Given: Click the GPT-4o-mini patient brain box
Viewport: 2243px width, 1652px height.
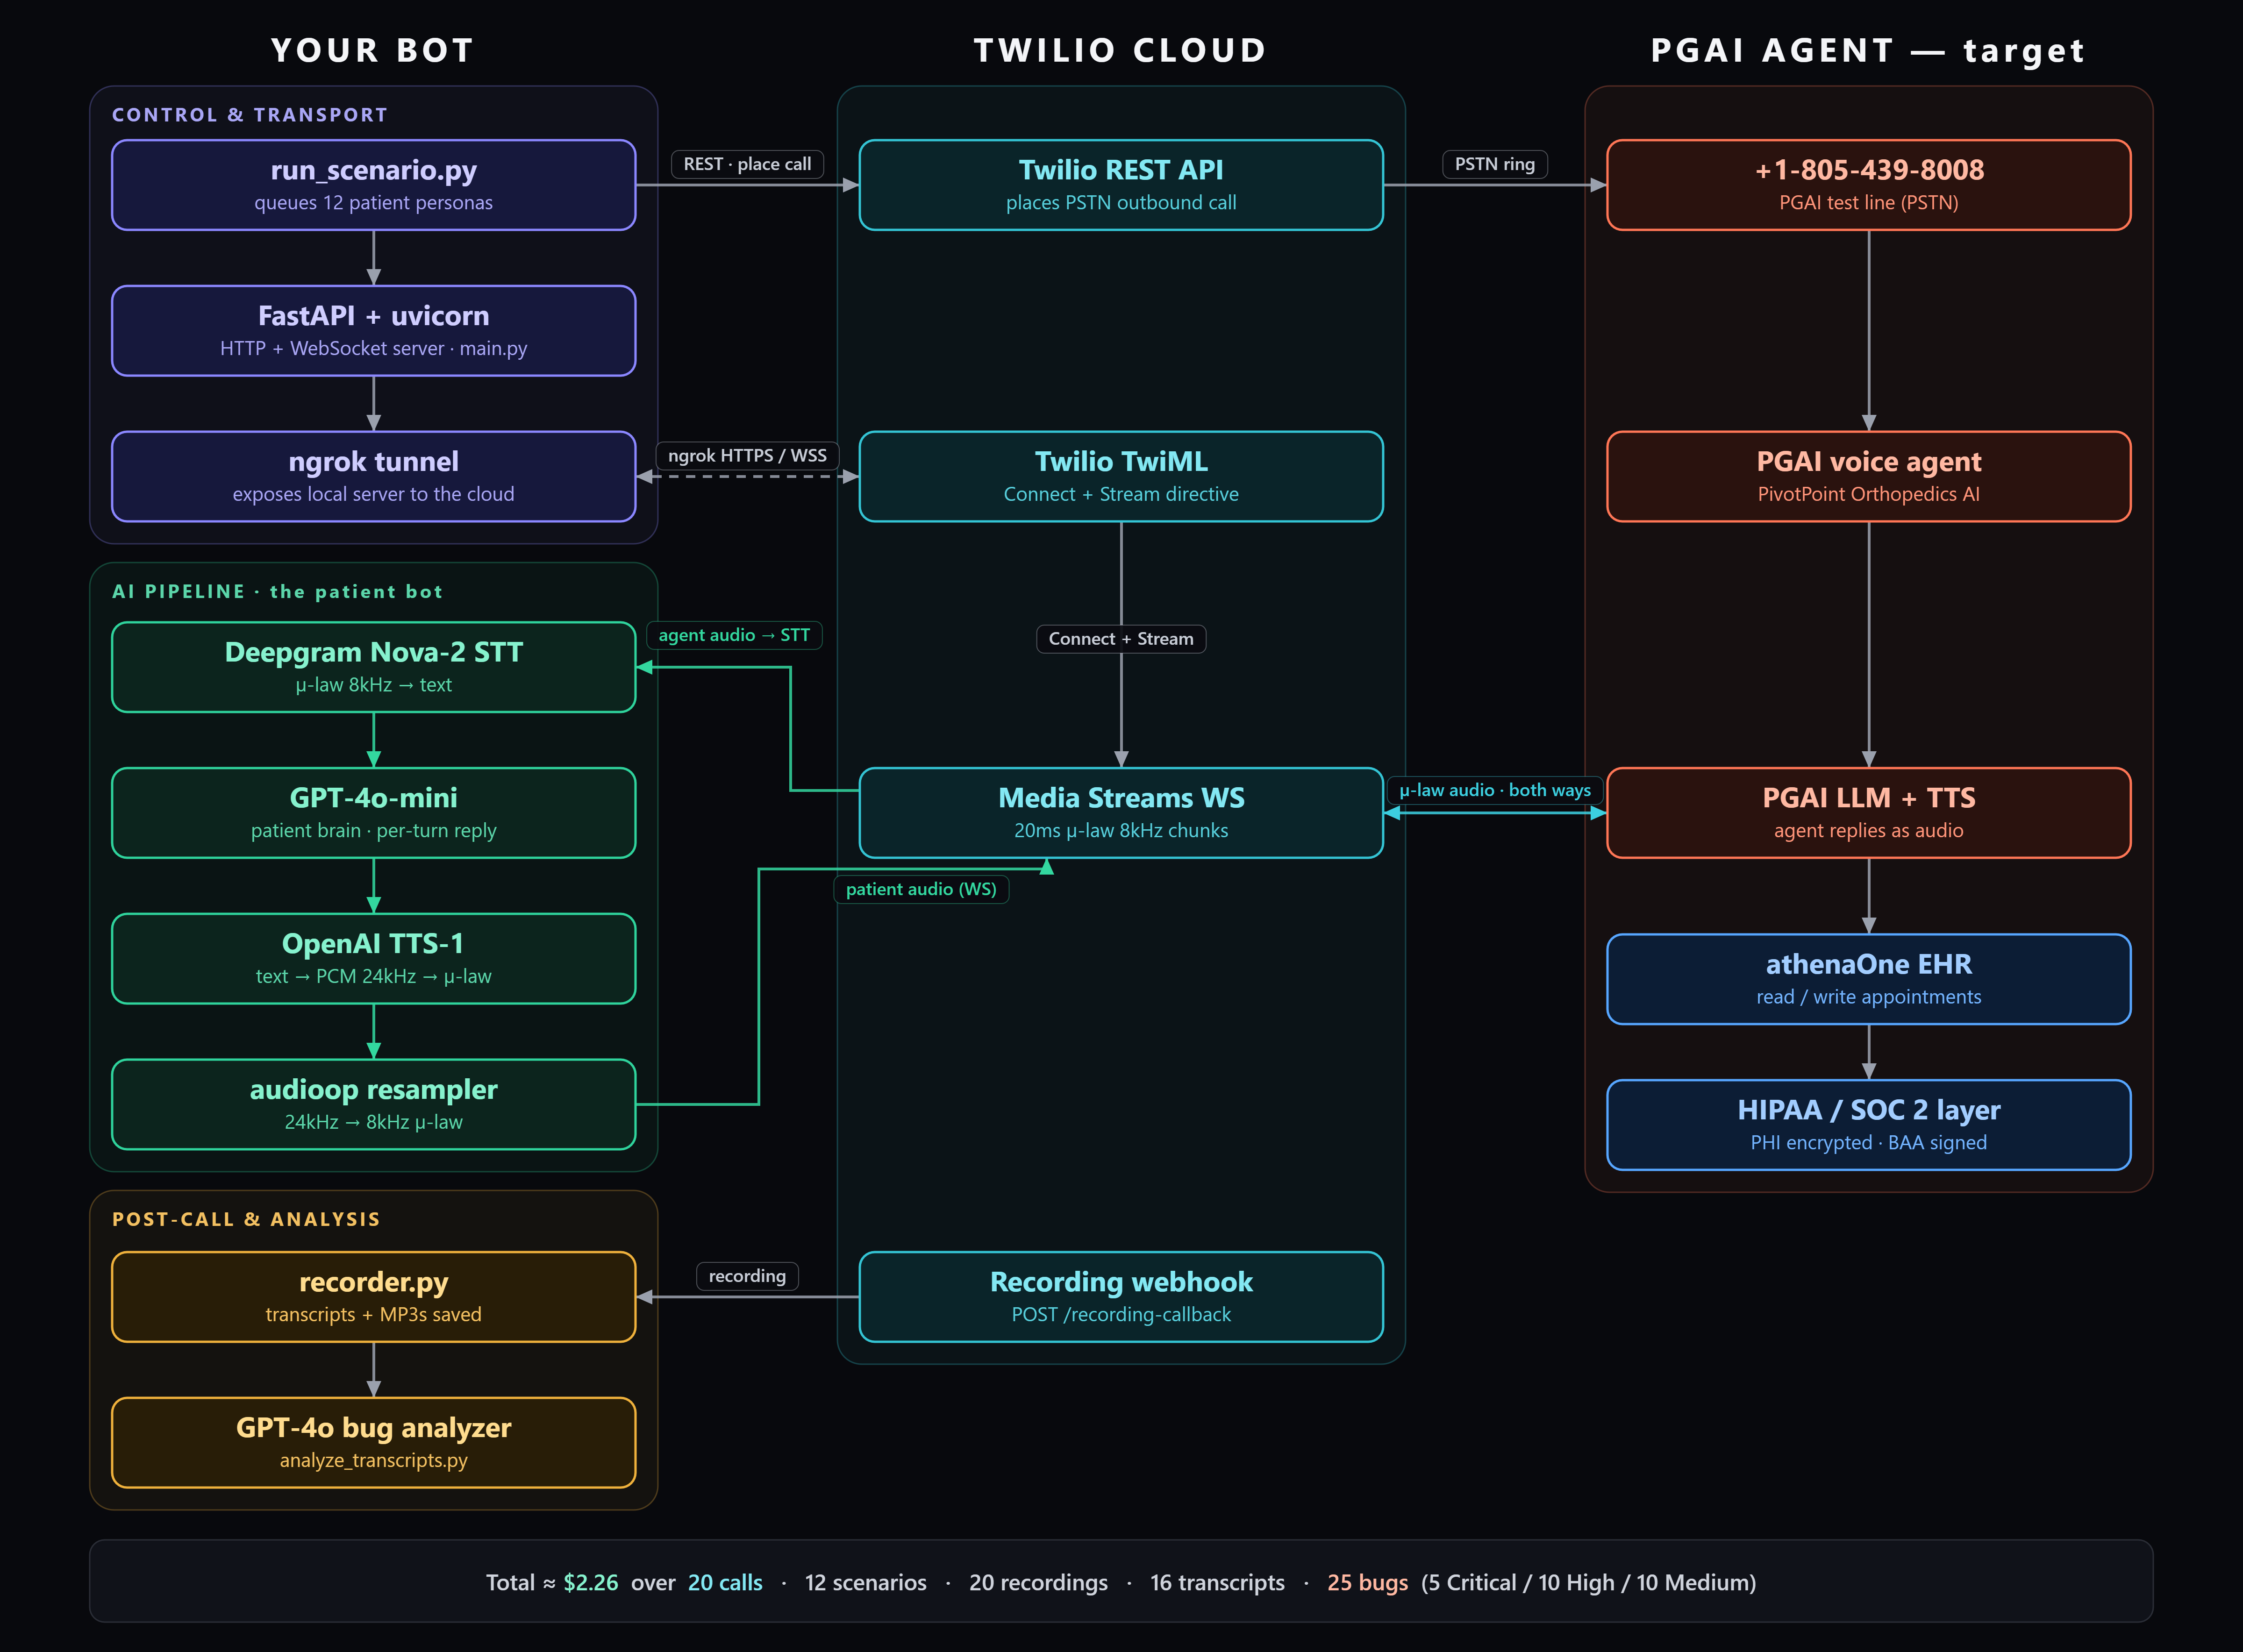Looking at the screenshot, I should coord(373,813).
